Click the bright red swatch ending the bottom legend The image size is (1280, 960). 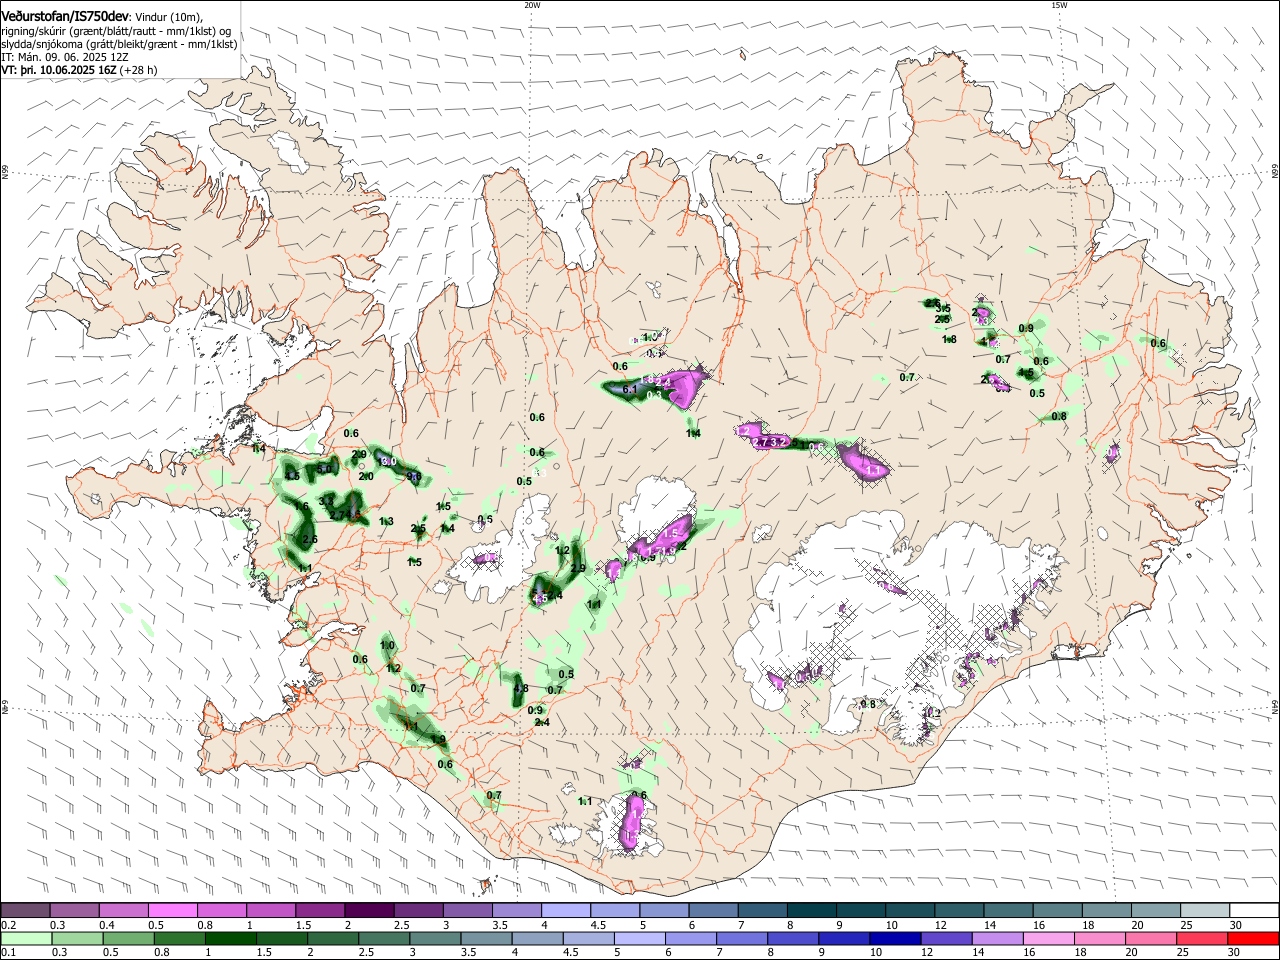coord(1255,939)
